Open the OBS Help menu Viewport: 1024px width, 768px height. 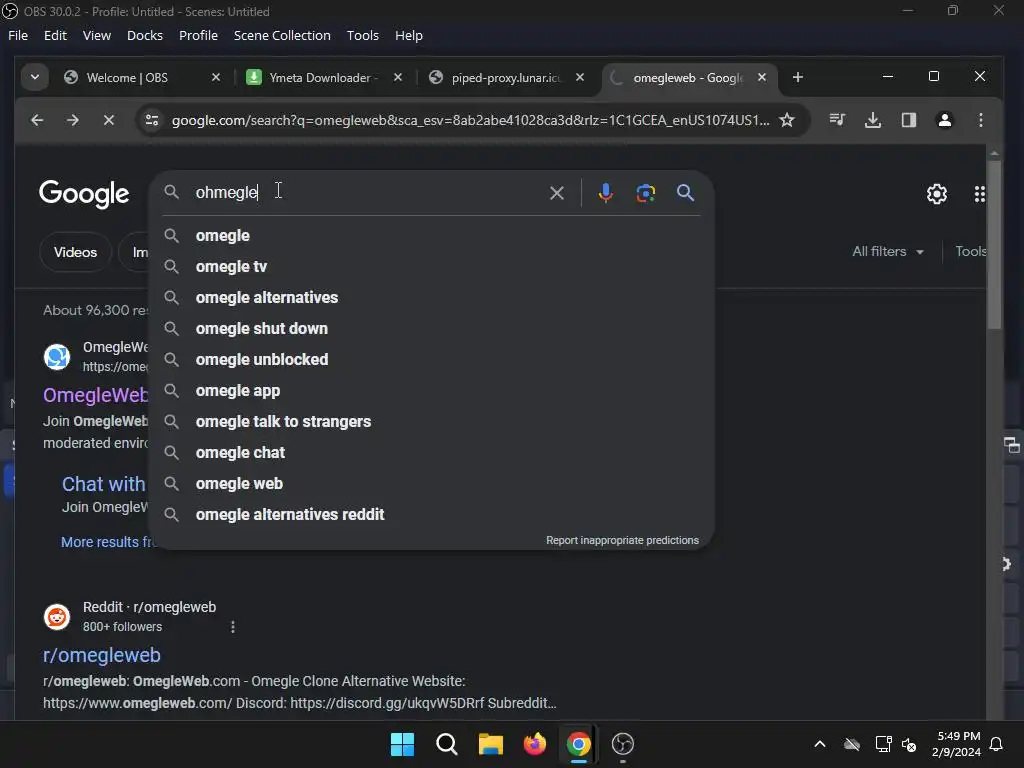pos(408,35)
